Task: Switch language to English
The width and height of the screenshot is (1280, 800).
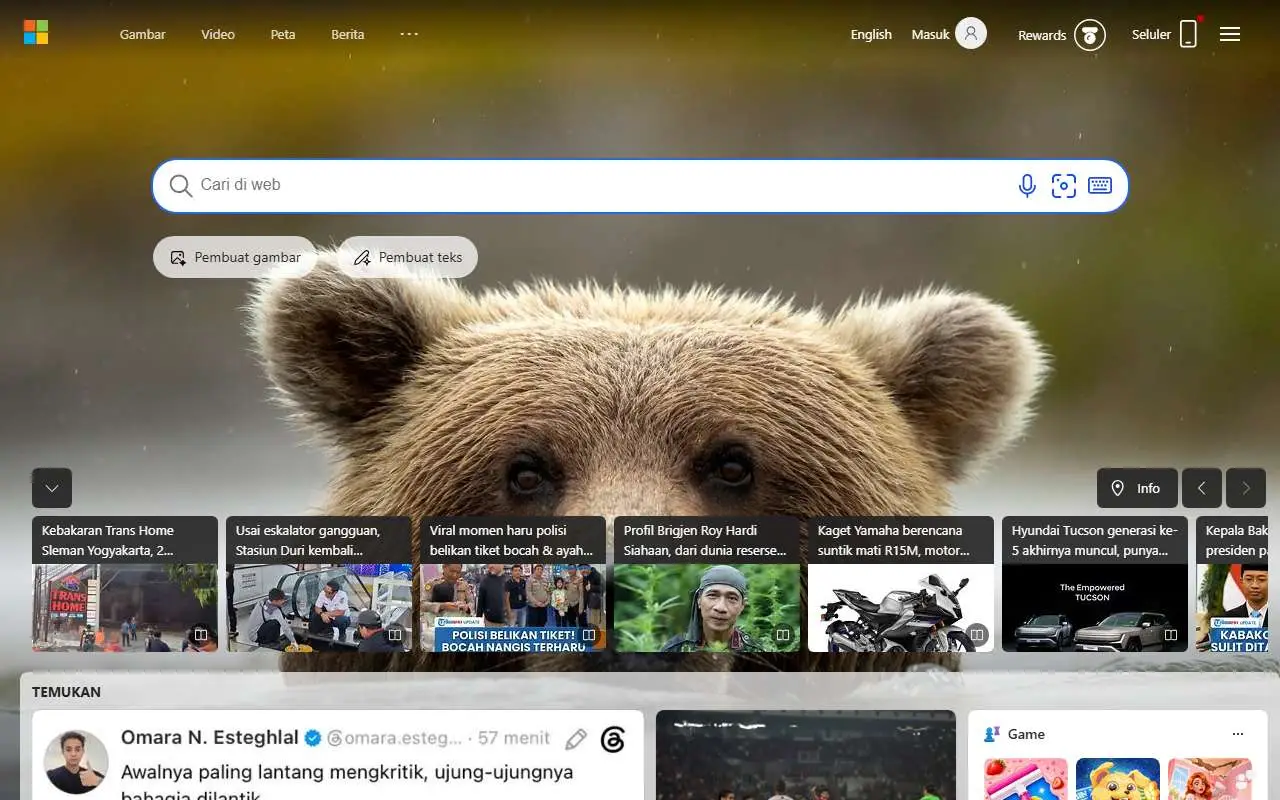Action: (x=871, y=34)
